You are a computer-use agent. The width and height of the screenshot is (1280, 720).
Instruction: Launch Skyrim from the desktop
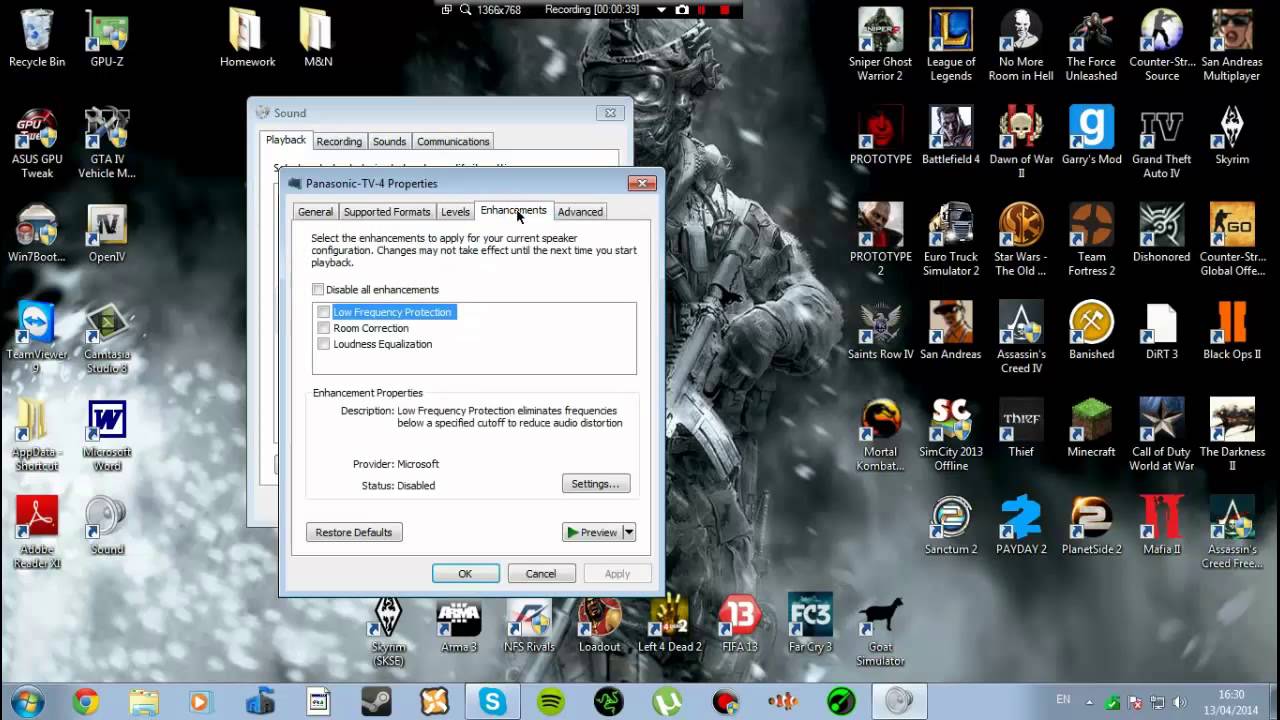coord(1232,135)
